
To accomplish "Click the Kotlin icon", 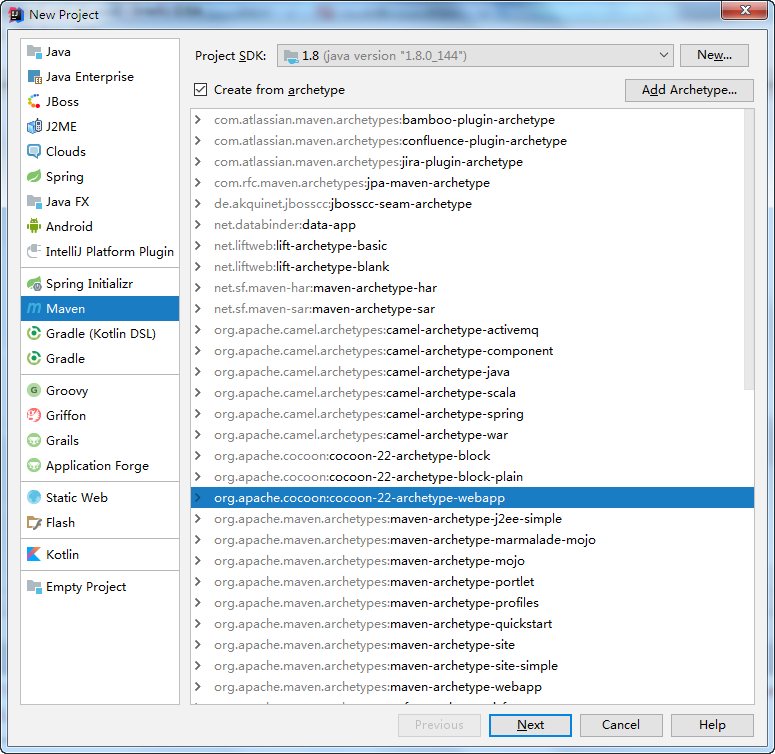I will tap(34, 554).
